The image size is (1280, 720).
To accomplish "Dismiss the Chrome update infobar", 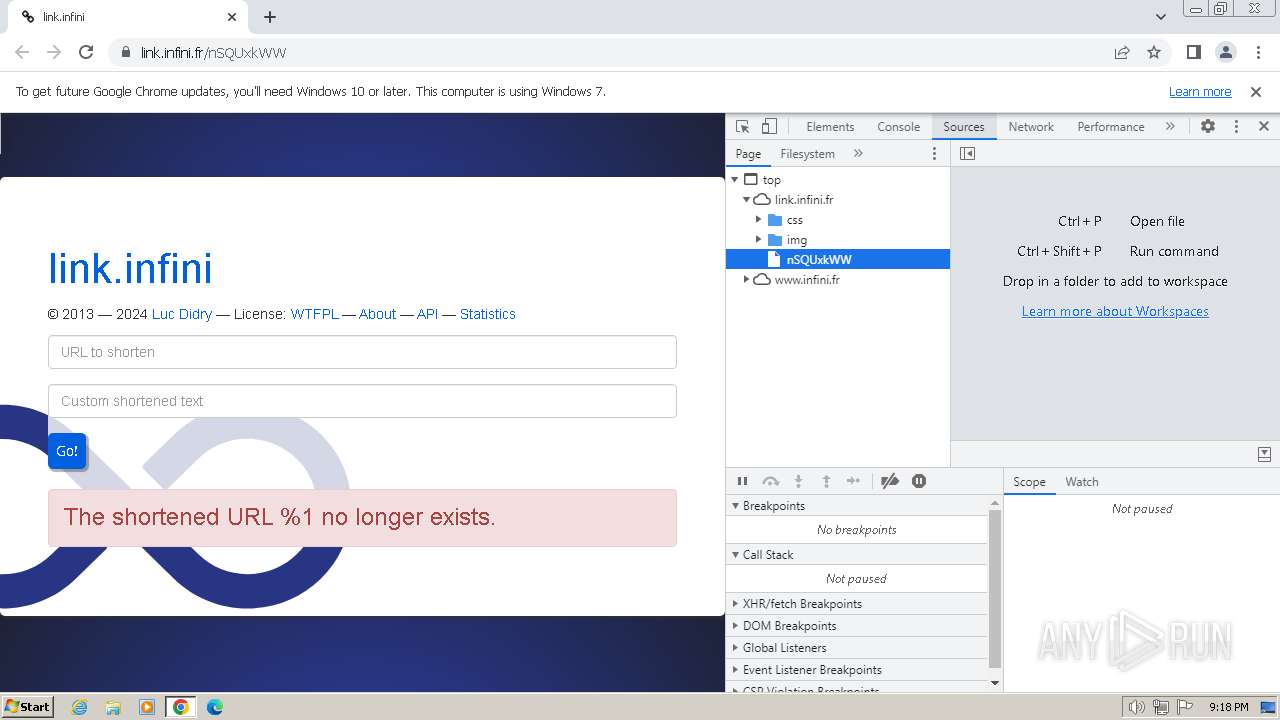I will click(x=1256, y=92).
